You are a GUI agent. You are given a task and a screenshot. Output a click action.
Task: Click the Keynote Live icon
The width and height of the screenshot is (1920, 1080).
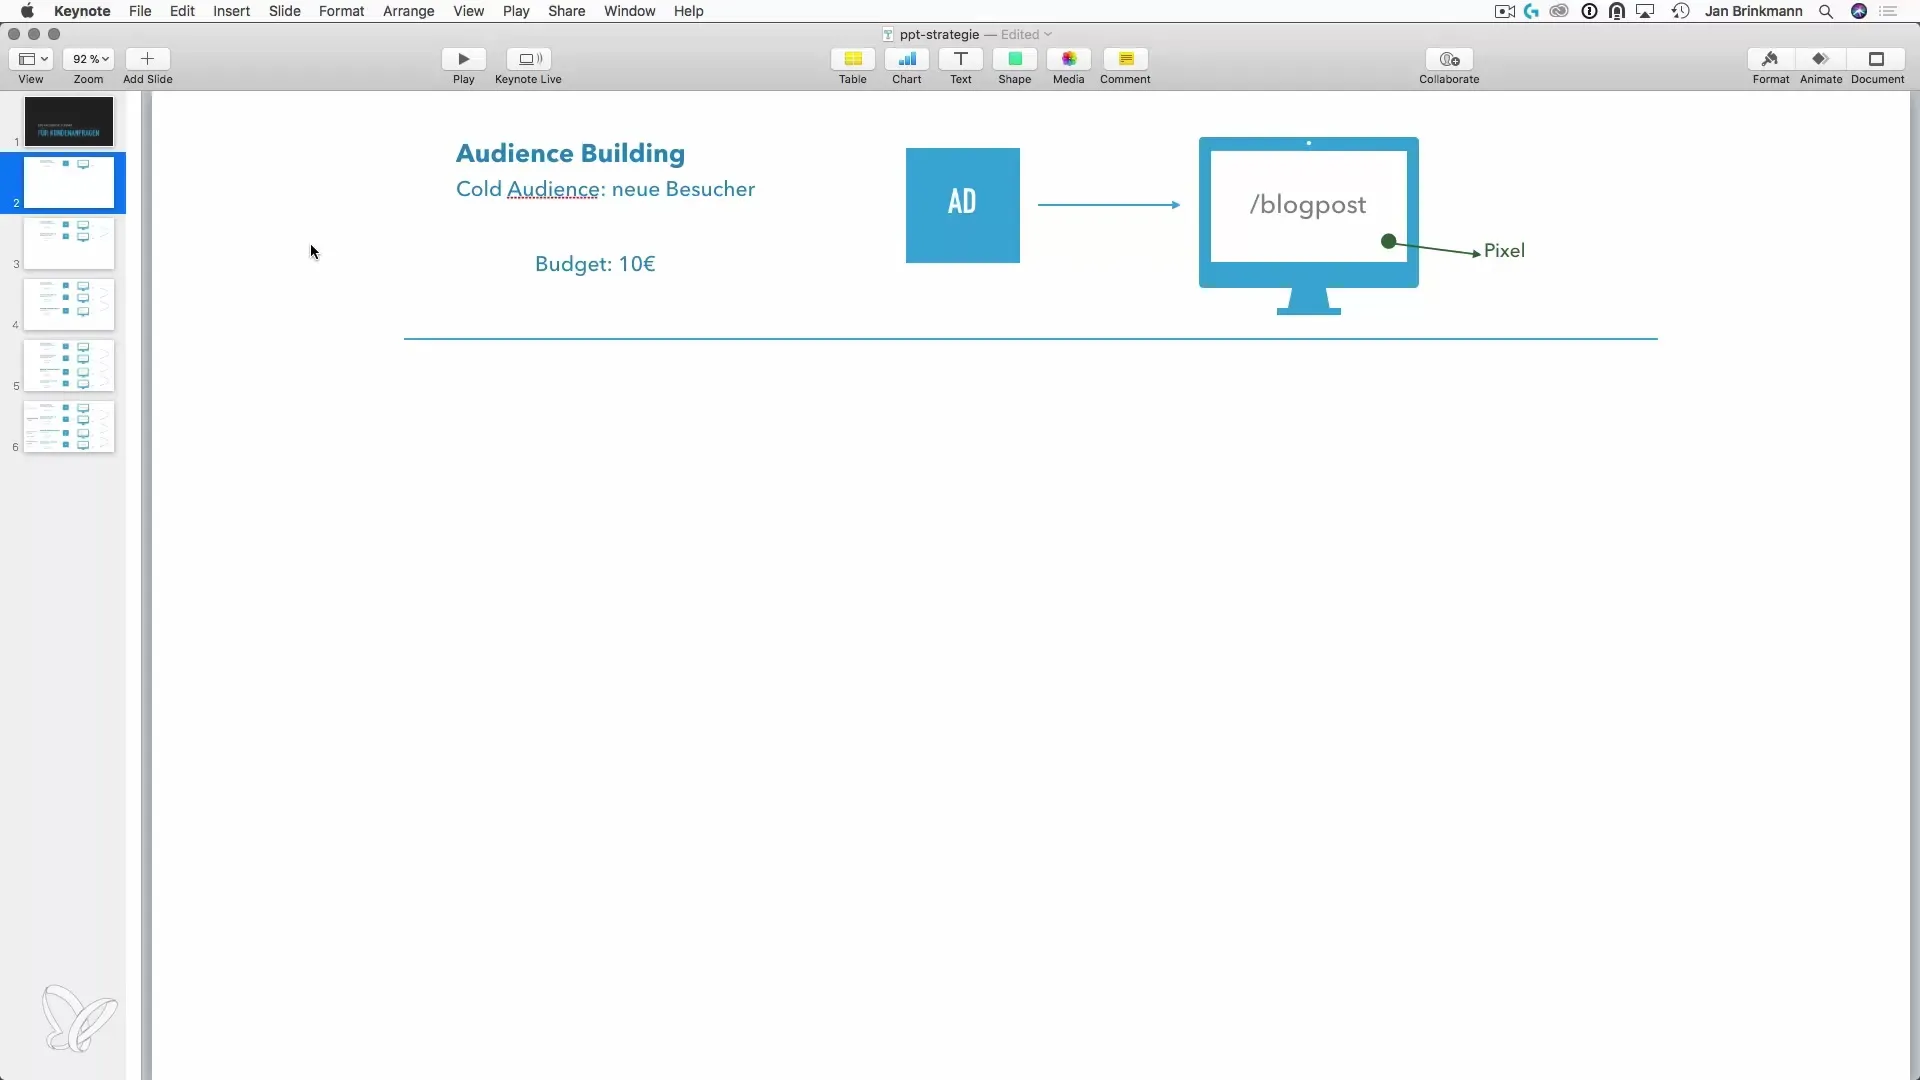point(529,59)
